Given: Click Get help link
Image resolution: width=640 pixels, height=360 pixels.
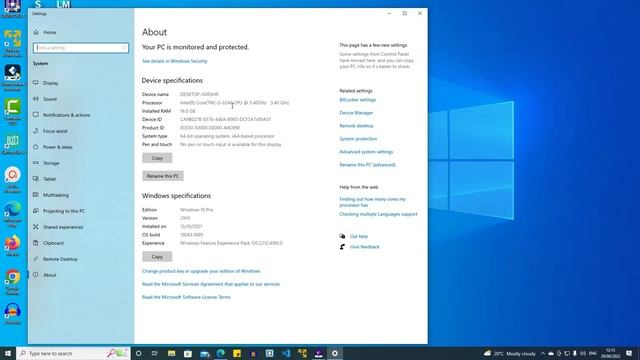Looking at the screenshot, I should pos(359,236).
